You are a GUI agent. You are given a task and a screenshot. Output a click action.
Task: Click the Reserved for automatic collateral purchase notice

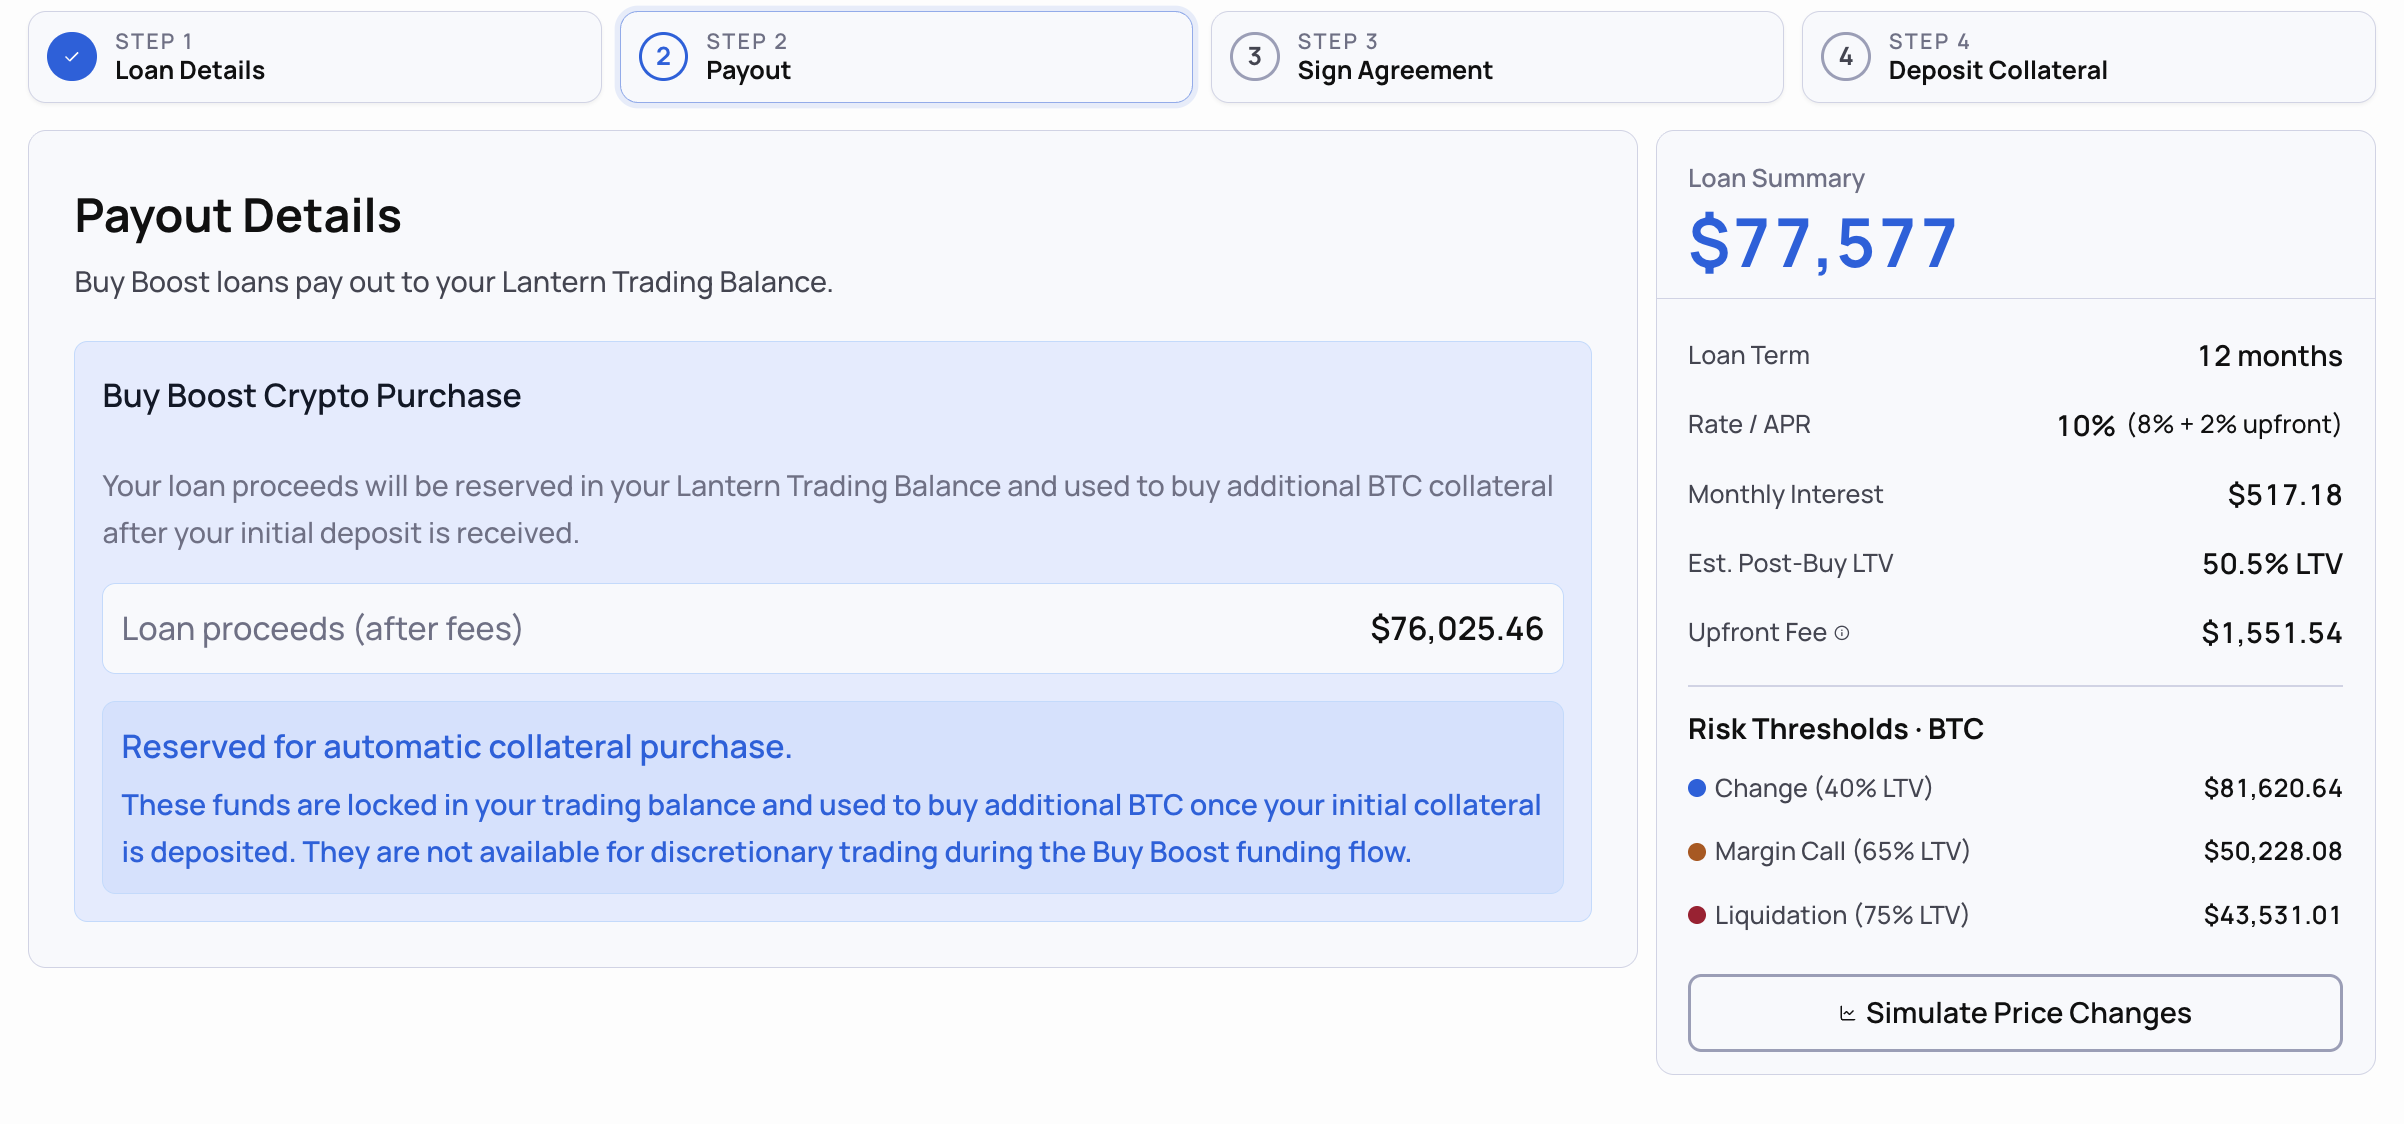(x=833, y=797)
